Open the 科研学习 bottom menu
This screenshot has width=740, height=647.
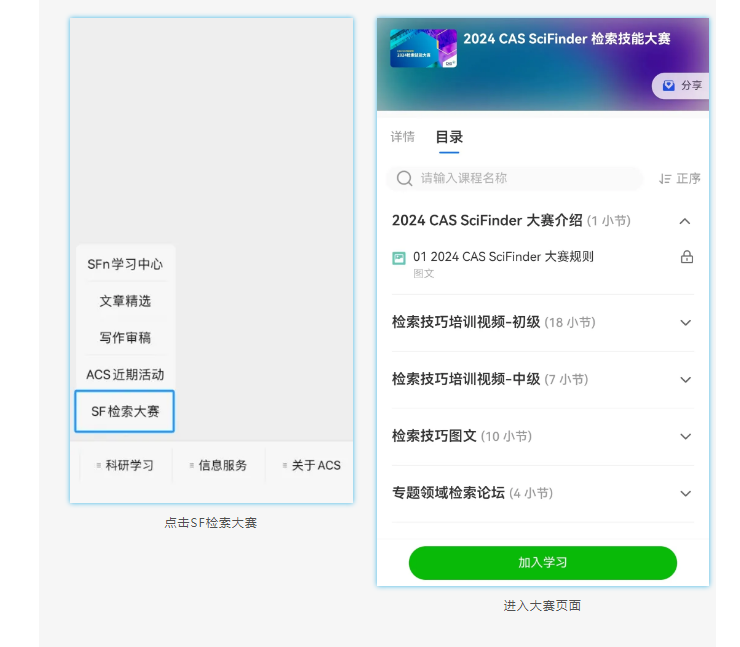(127, 465)
